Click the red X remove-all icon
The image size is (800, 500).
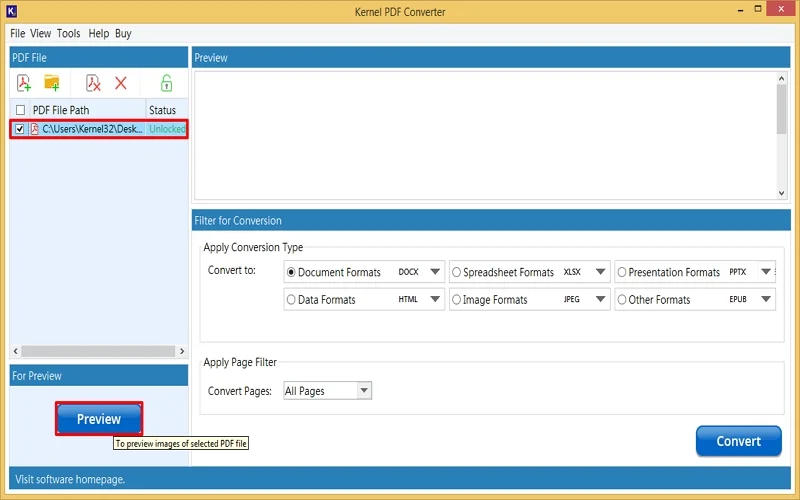click(x=121, y=83)
